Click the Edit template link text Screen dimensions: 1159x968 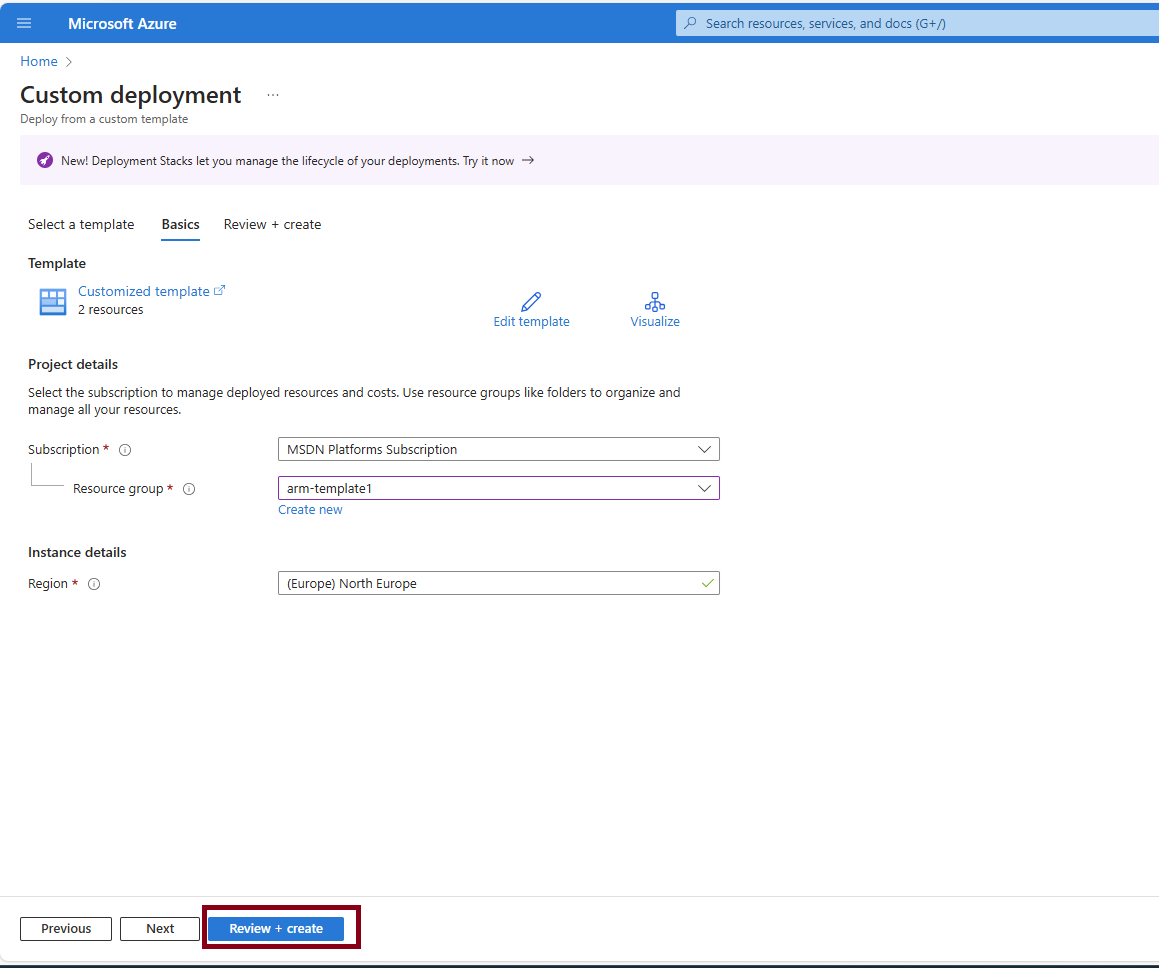[531, 321]
